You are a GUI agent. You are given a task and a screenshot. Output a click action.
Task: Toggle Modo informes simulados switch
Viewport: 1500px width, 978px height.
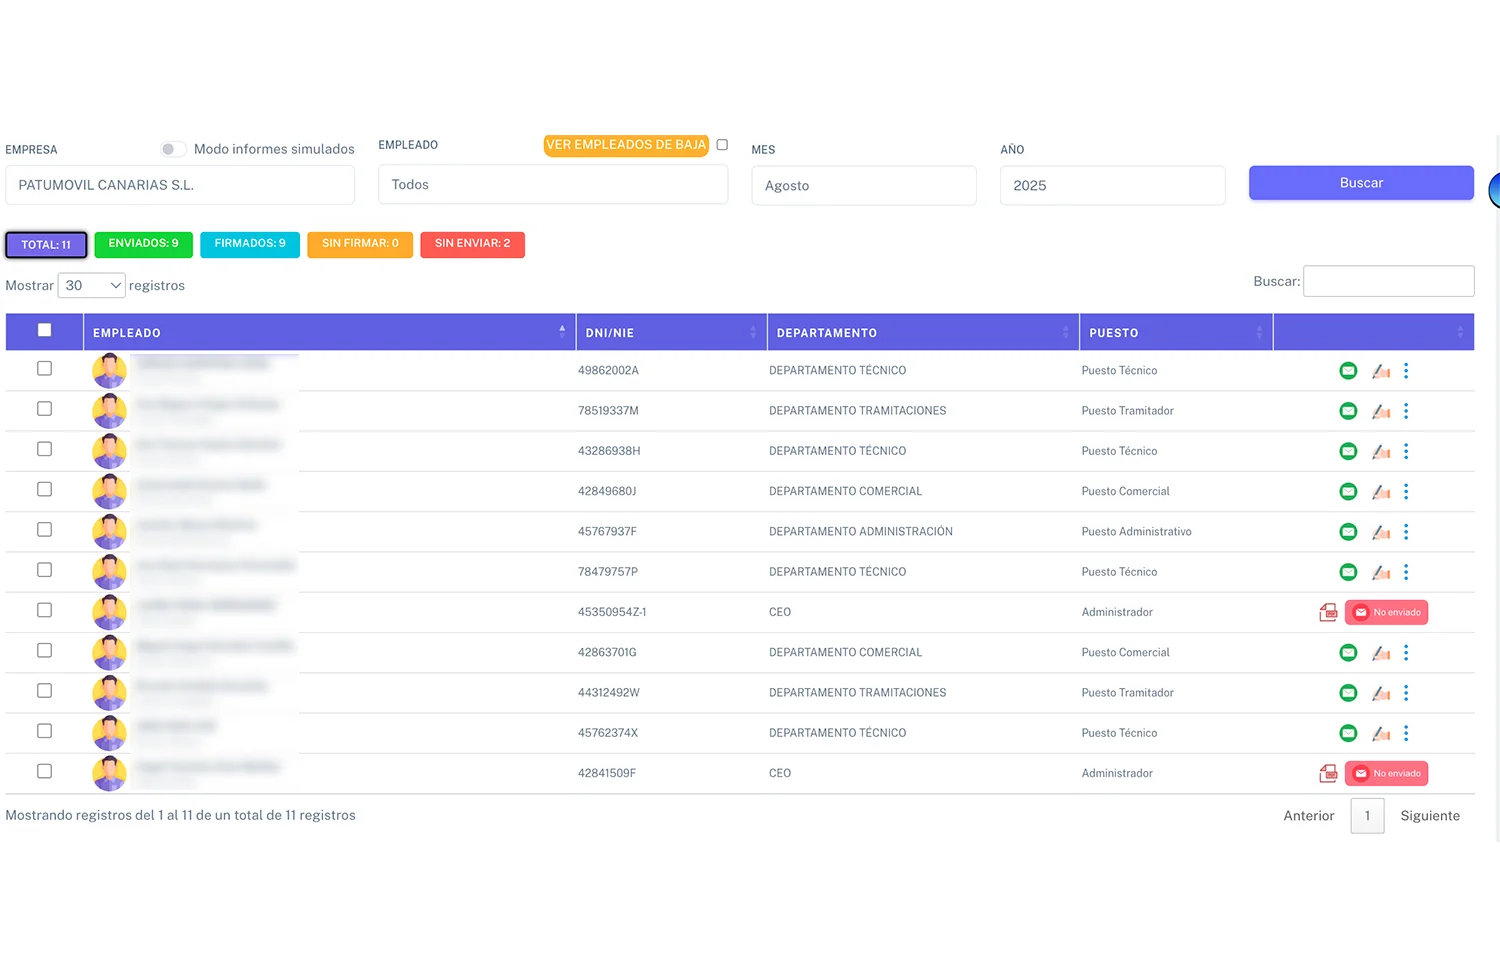[173, 149]
